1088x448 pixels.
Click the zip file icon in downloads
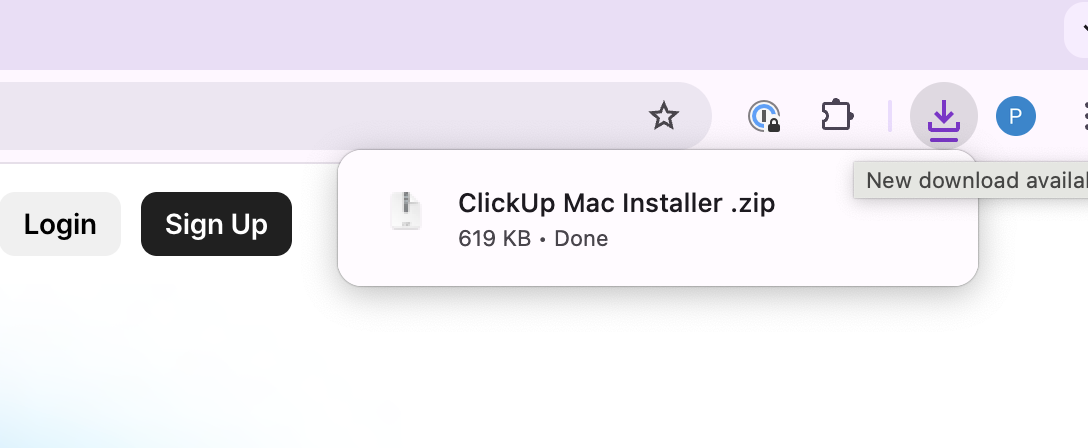[406, 213]
